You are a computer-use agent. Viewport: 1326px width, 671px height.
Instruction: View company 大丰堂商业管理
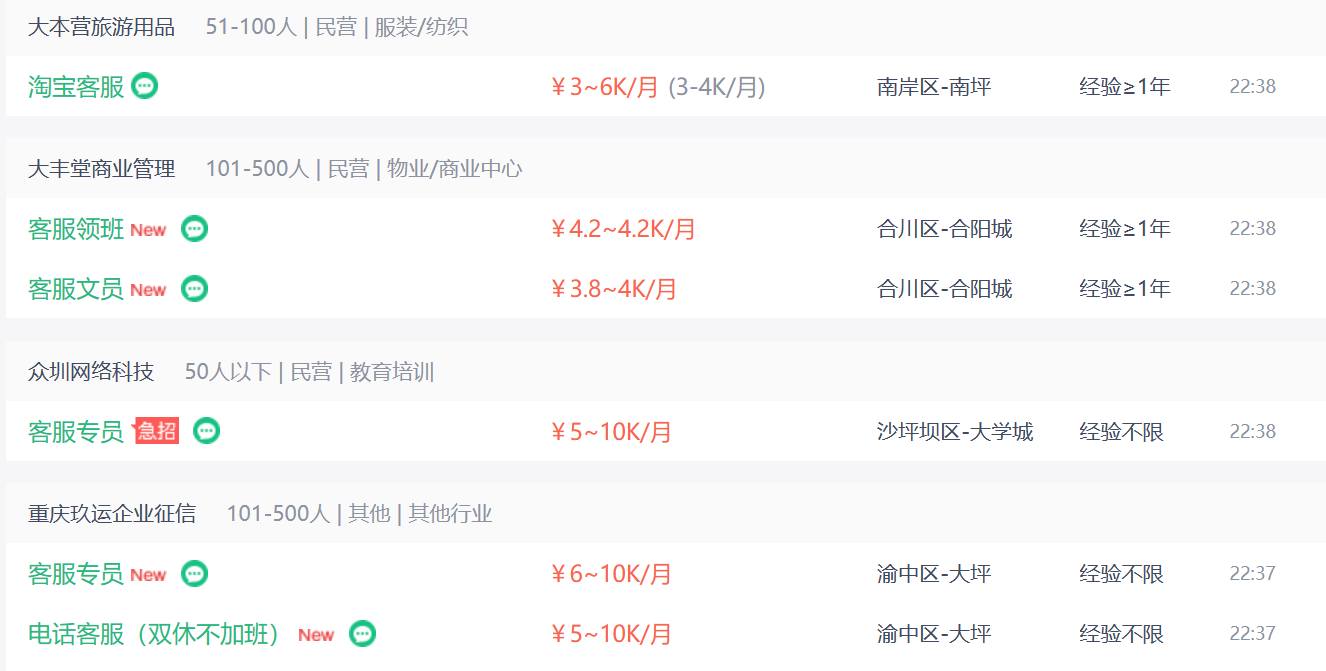(x=101, y=169)
